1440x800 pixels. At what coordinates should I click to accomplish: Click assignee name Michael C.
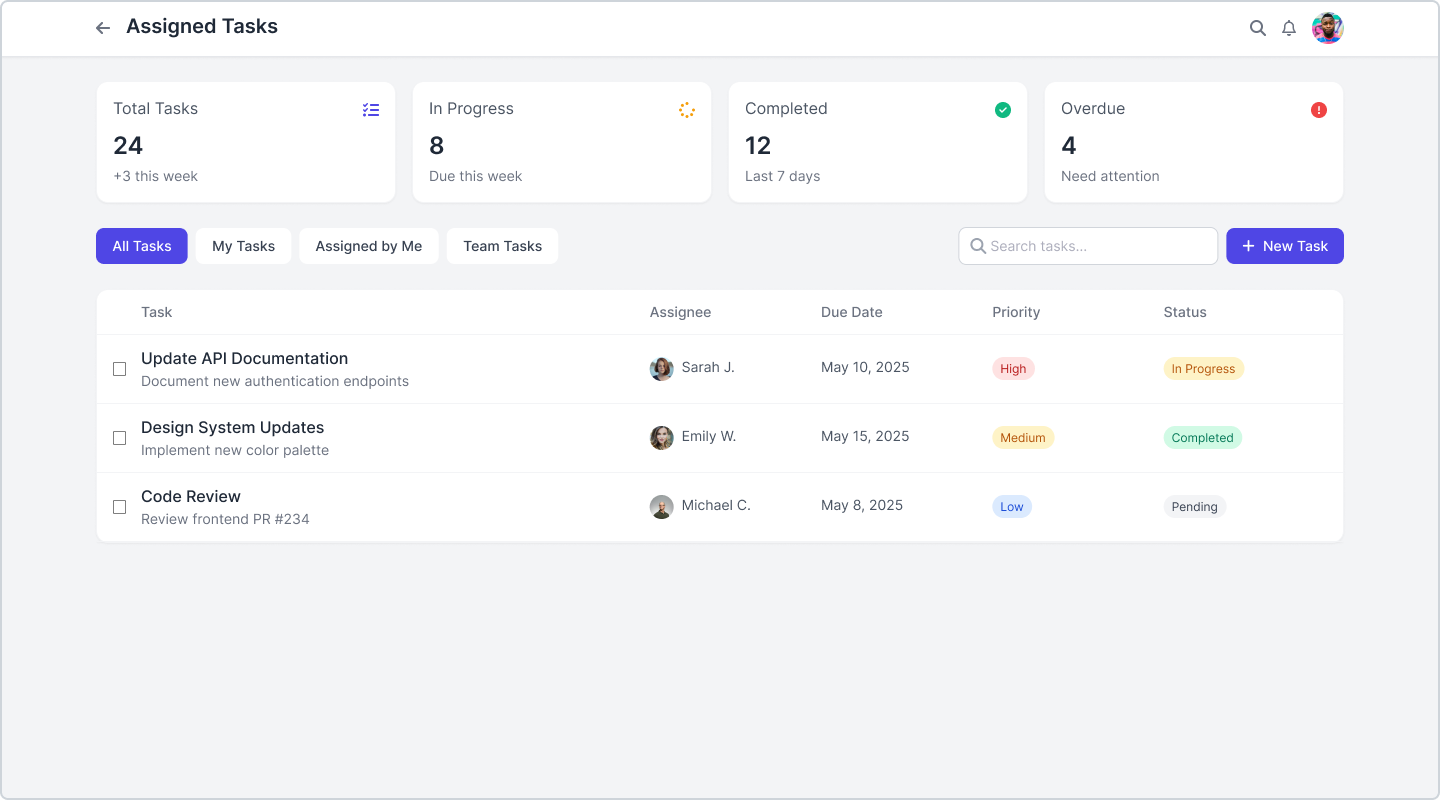716,505
